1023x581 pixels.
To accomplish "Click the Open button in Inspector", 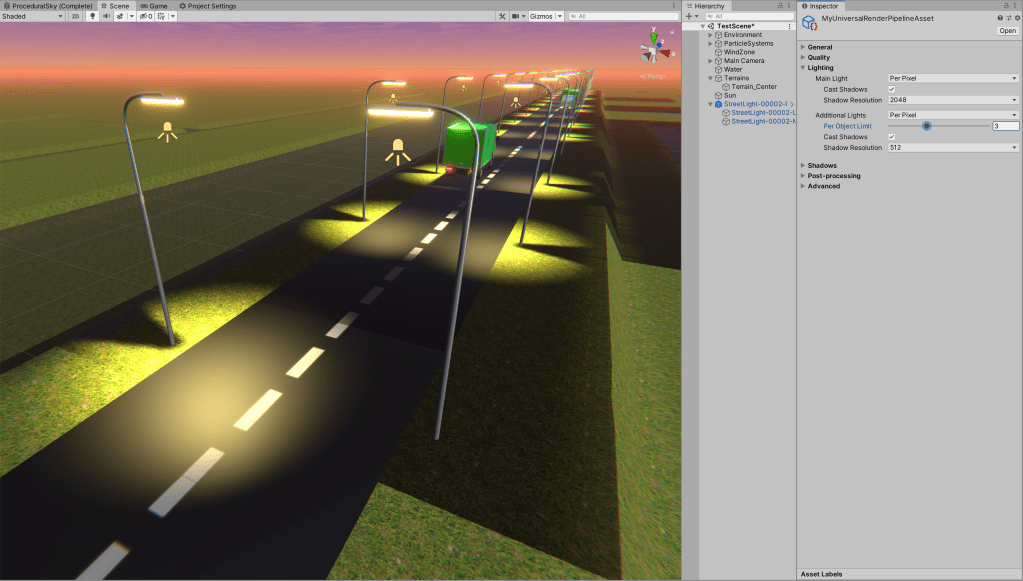I will 1007,31.
